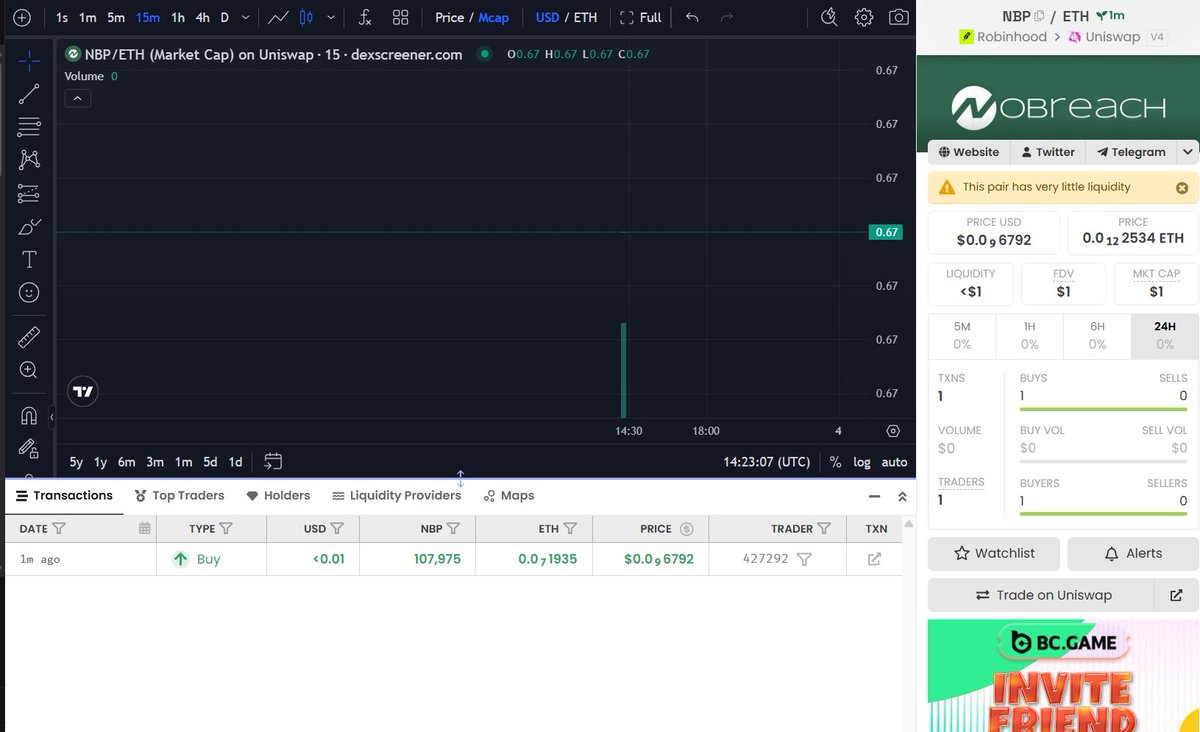
Task: Redo the chart action
Action: point(727,17)
